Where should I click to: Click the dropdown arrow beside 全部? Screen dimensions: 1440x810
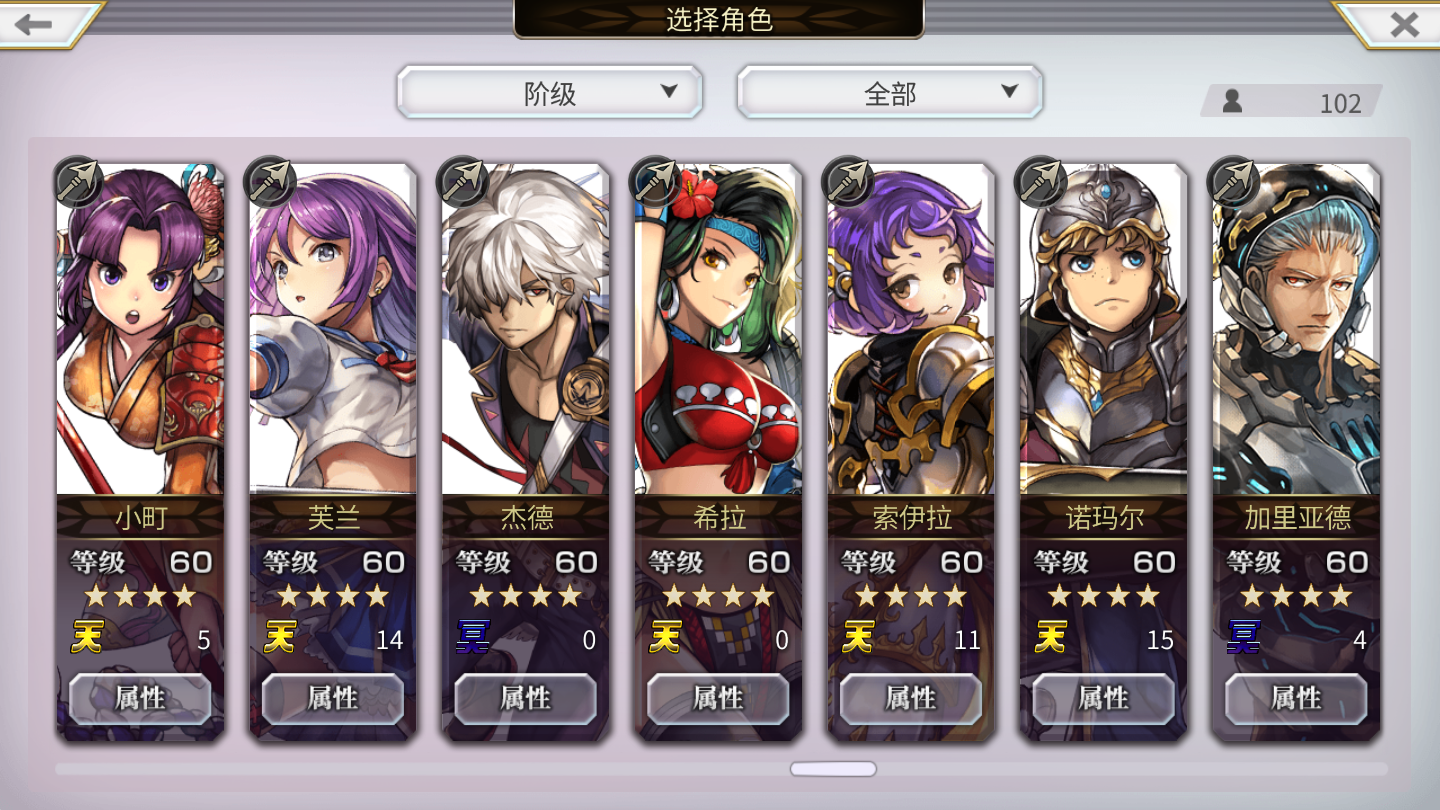(x=1009, y=92)
